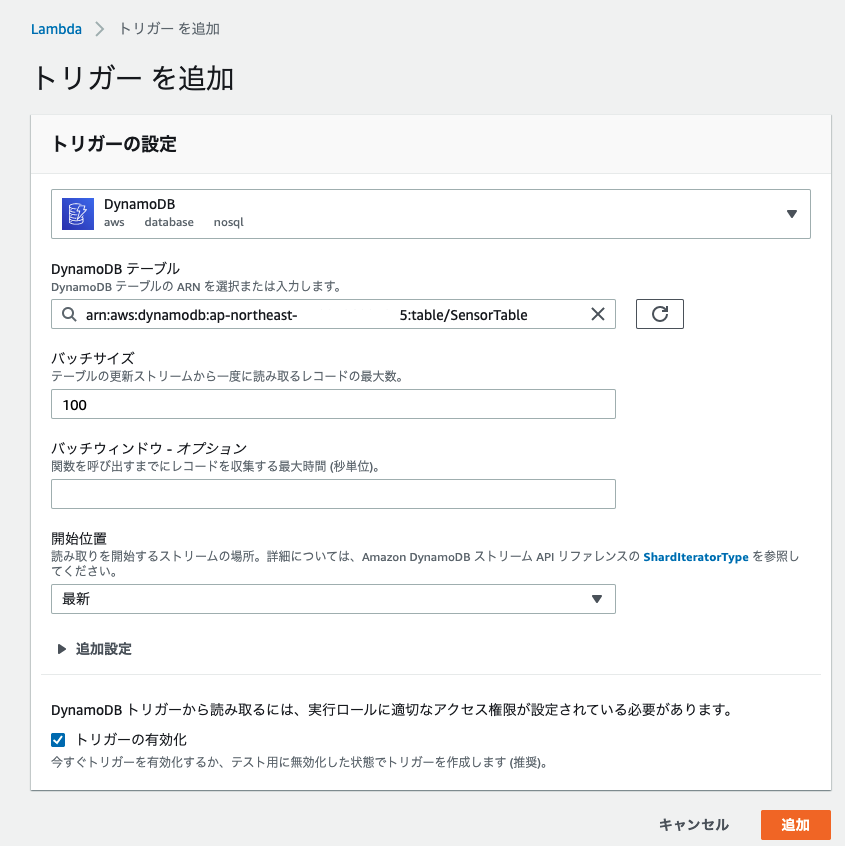Click the nosql tag under DynamoDB

point(229,222)
